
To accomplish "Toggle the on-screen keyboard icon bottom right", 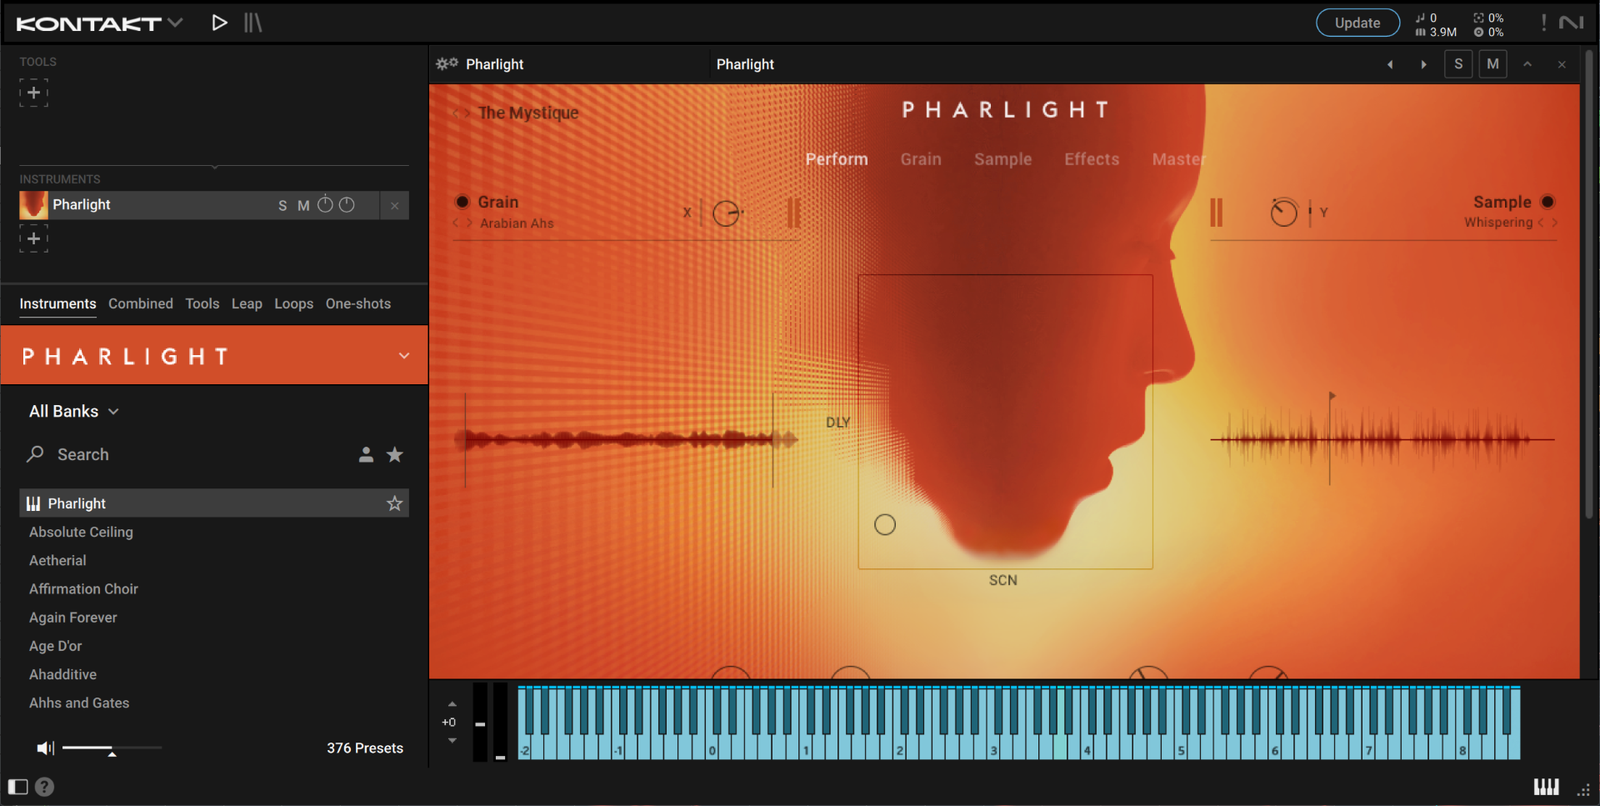I will (x=1546, y=787).
